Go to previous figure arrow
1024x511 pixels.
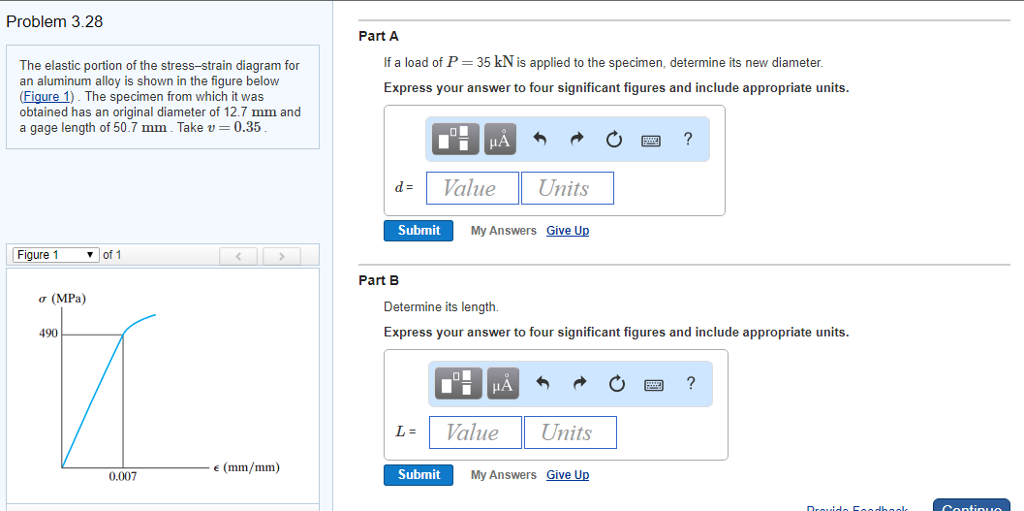click(238, 256)
